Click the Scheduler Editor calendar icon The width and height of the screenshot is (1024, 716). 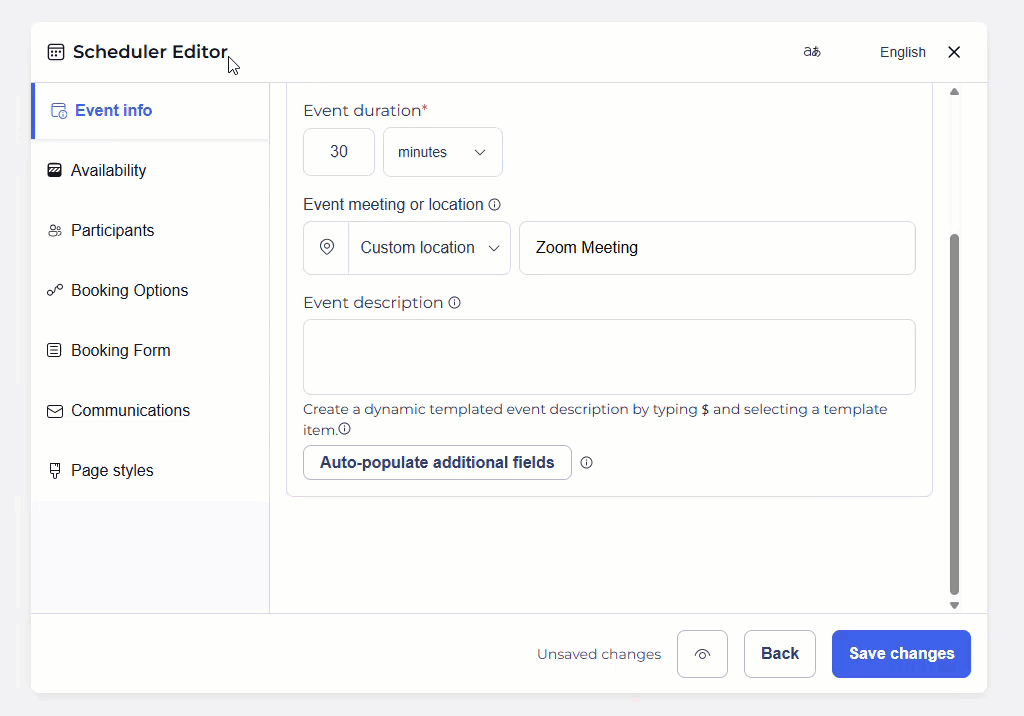pos(56,52)
